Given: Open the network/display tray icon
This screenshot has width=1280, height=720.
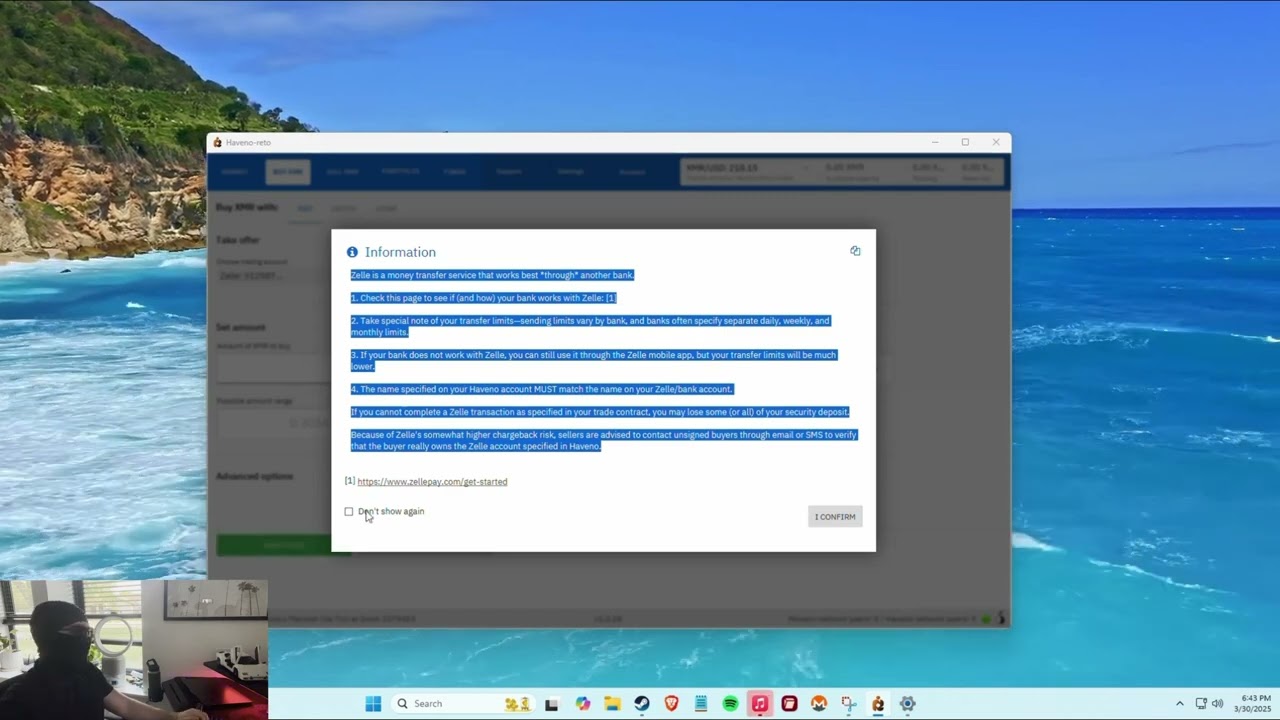Looking at the screenshot, I should pyautogui.click(x=1201, y=704).
